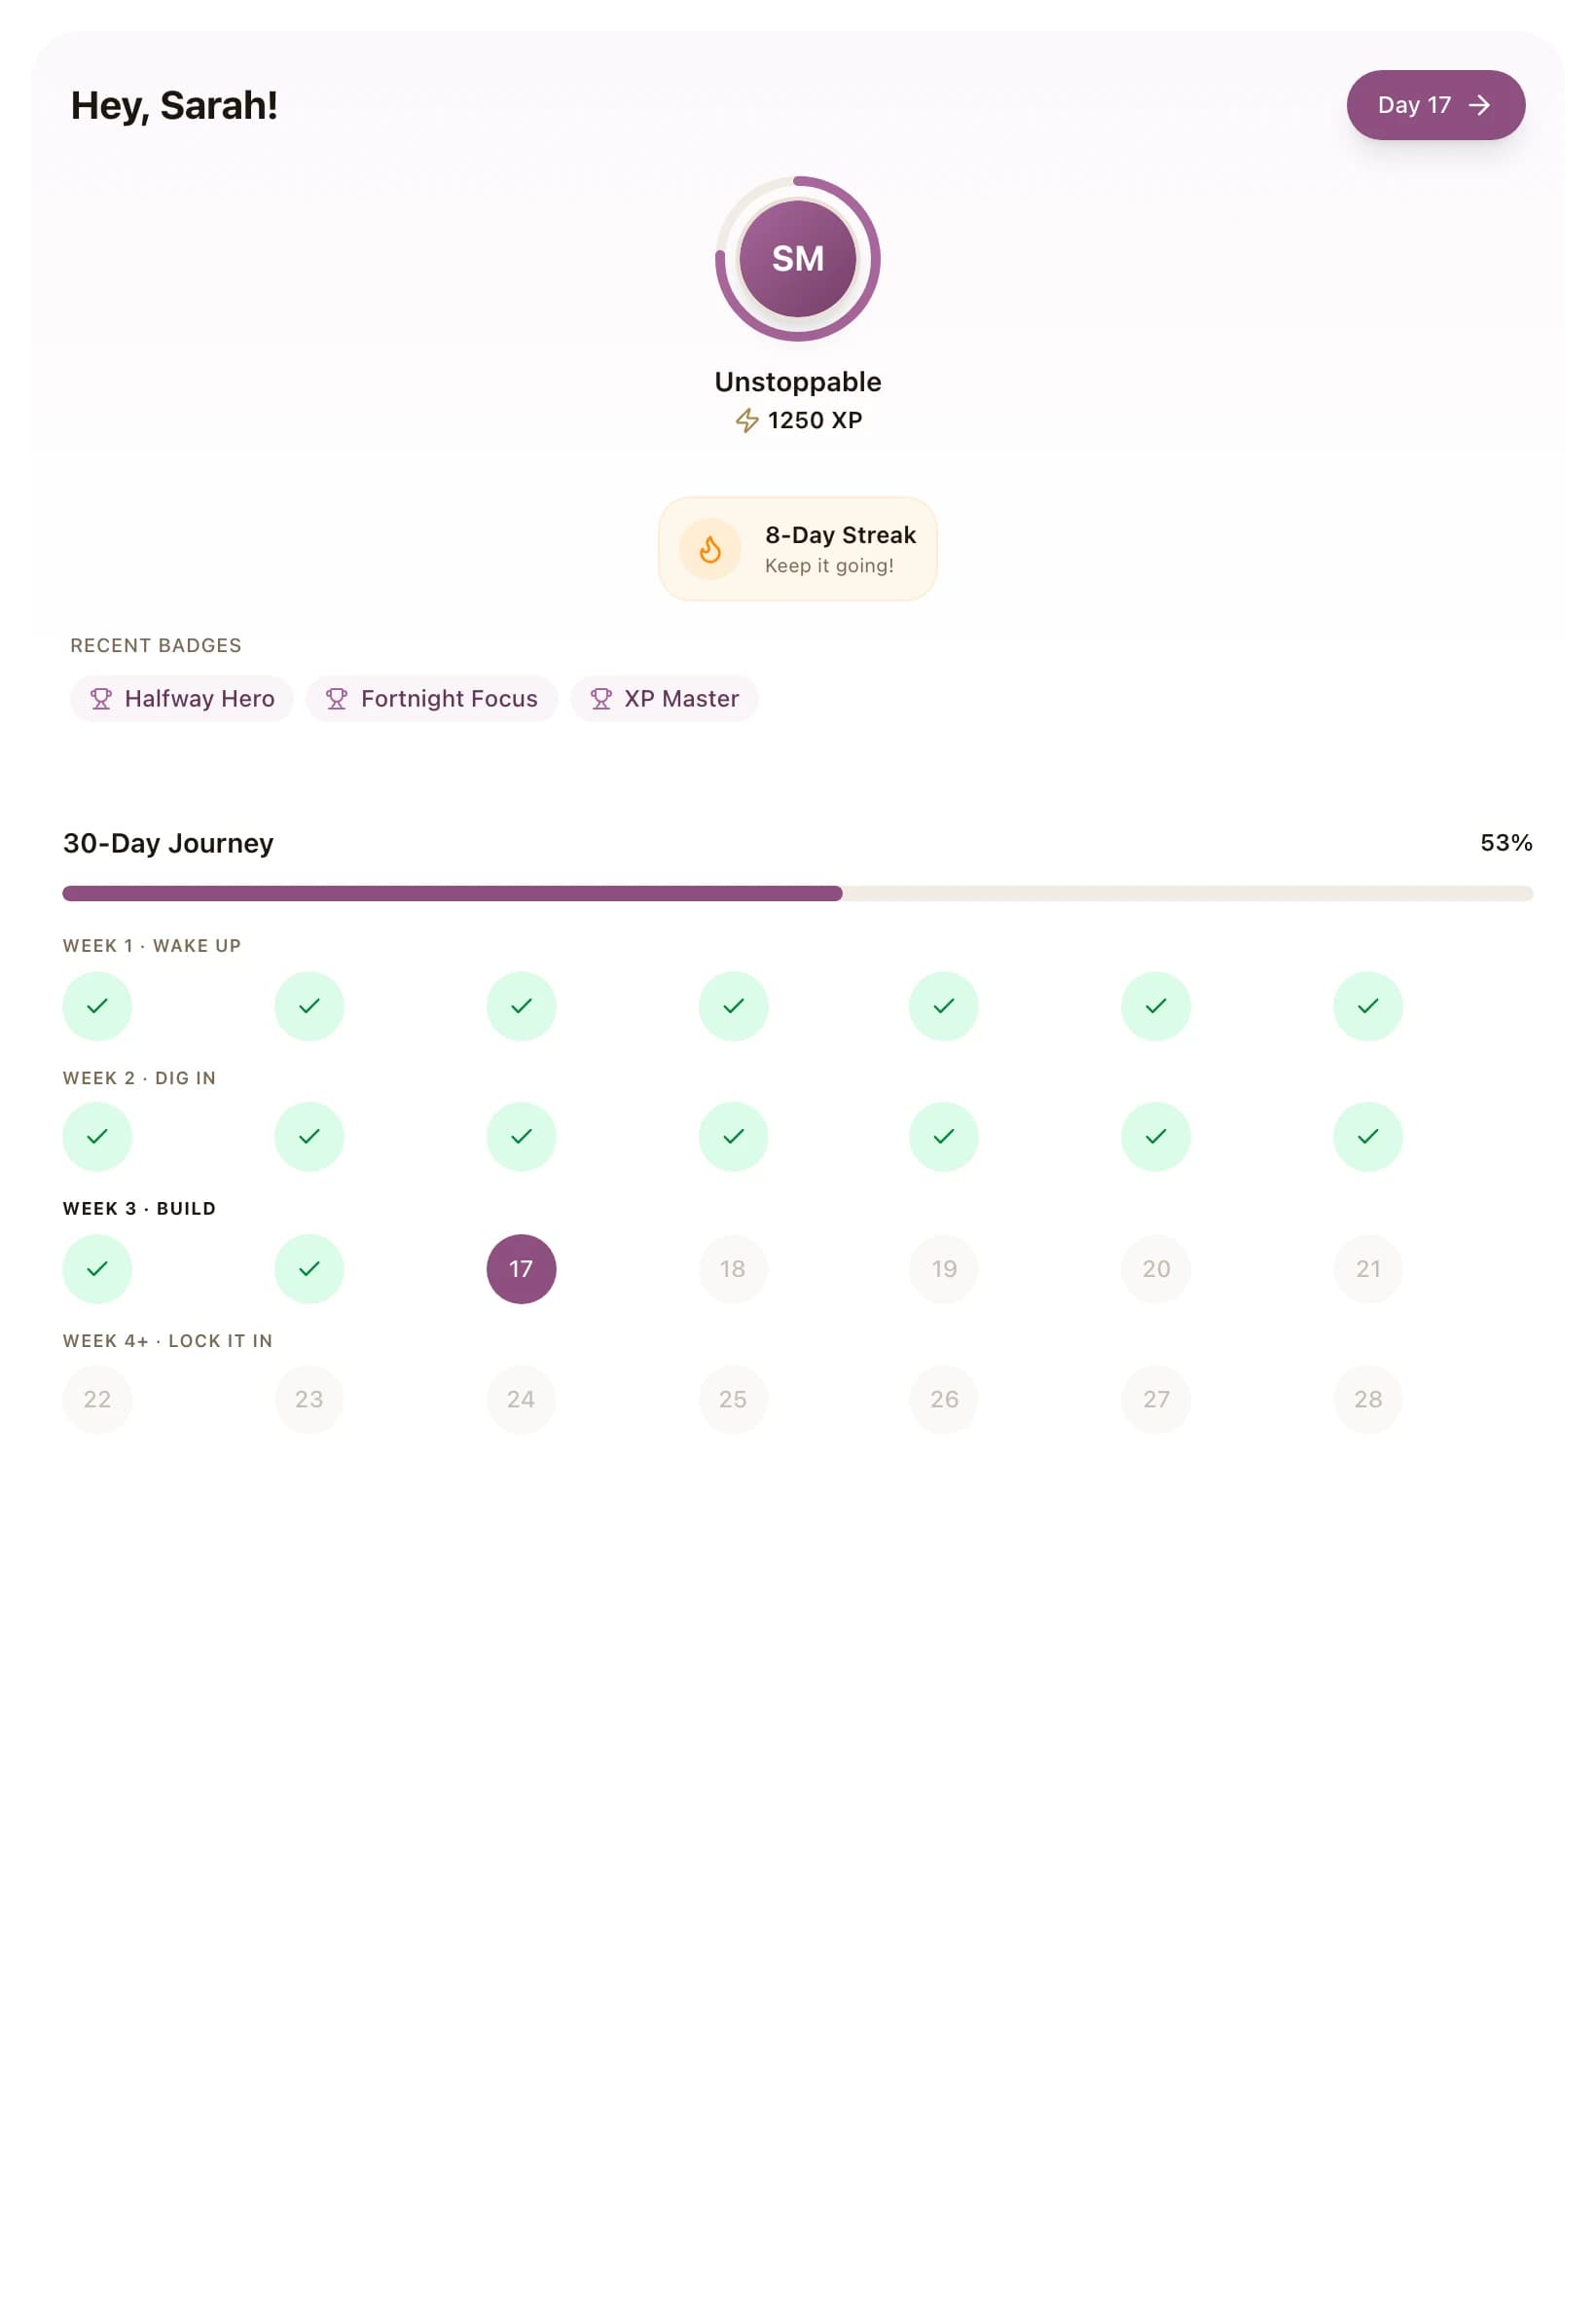Click the first checkmark in Week 1

coord(97,1006)
